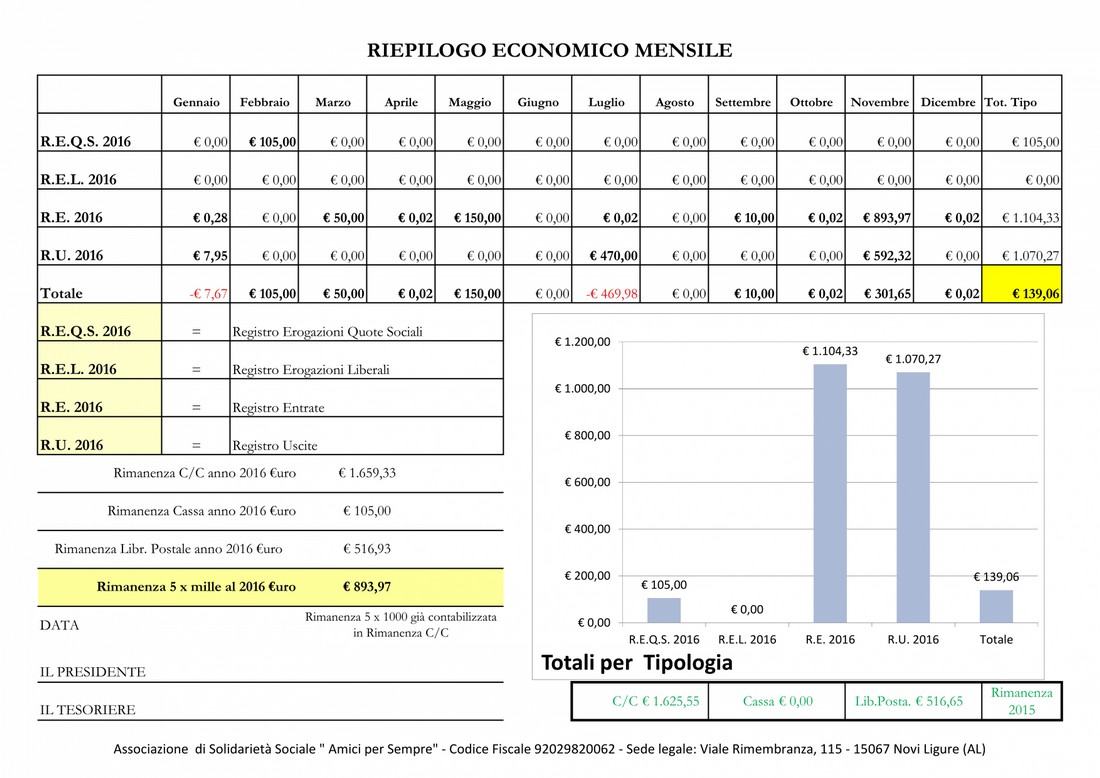The width and height of the screenshot is (1100, 778).
Task: Click legend text Registro Erogazioni Liberali
Action: [311, 370]
